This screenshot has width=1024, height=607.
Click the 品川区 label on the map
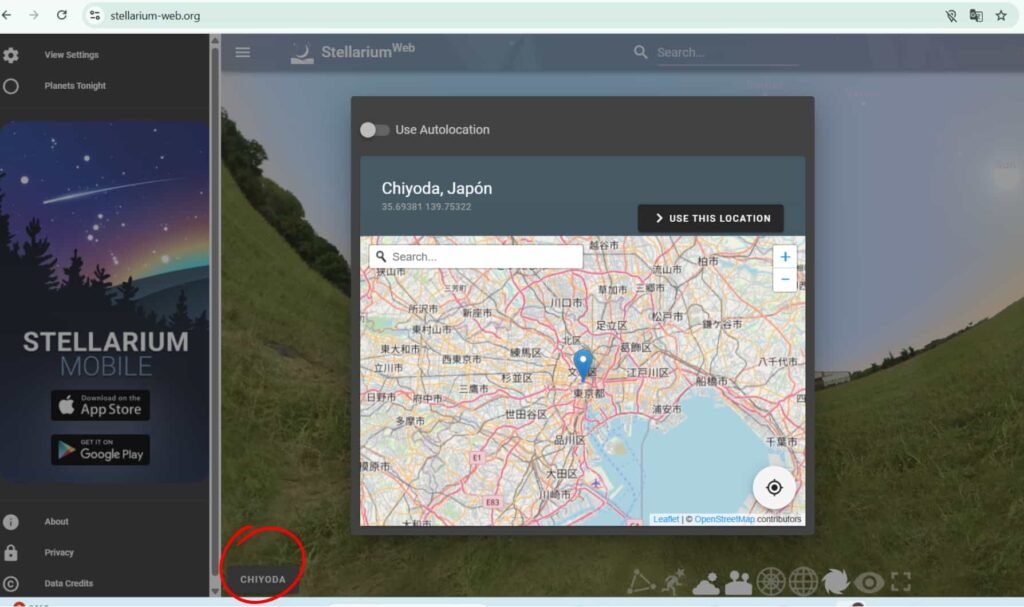pos(569,440)
